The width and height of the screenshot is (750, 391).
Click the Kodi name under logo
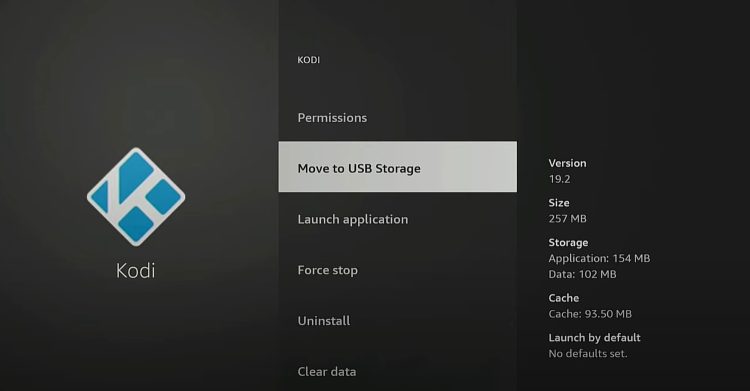[x=136, y=271]
